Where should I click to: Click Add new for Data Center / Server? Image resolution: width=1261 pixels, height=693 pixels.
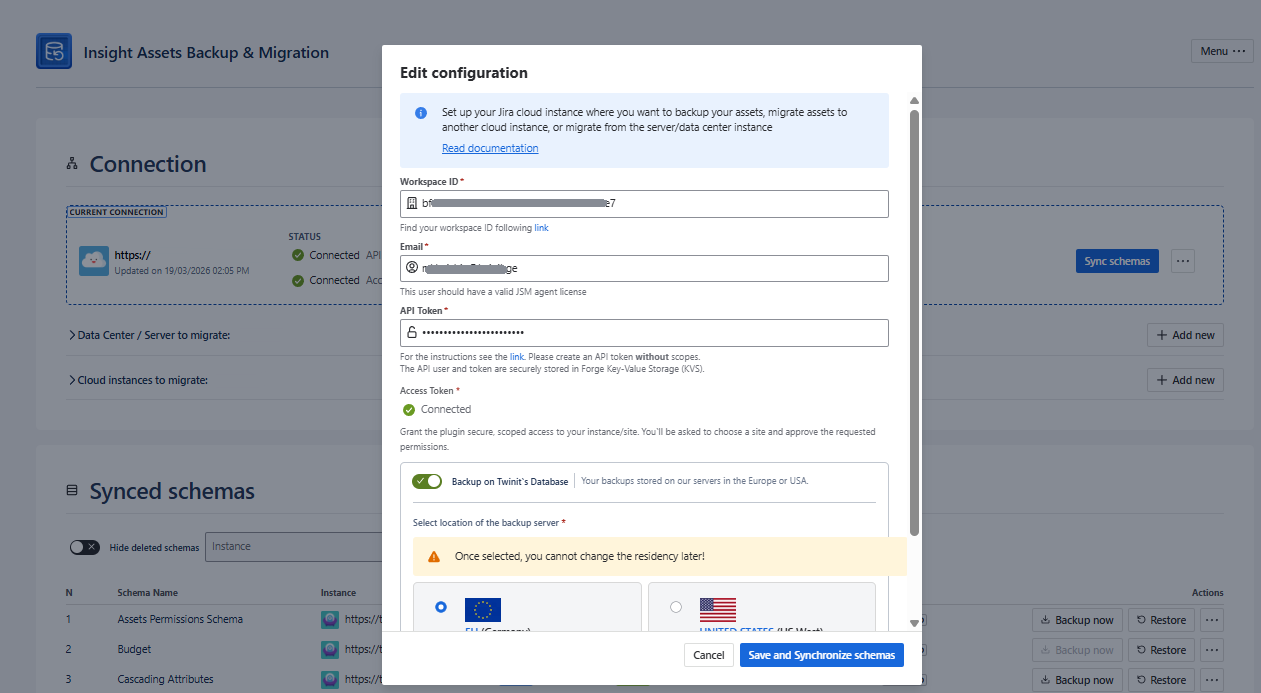click(x=1185, y=335)
